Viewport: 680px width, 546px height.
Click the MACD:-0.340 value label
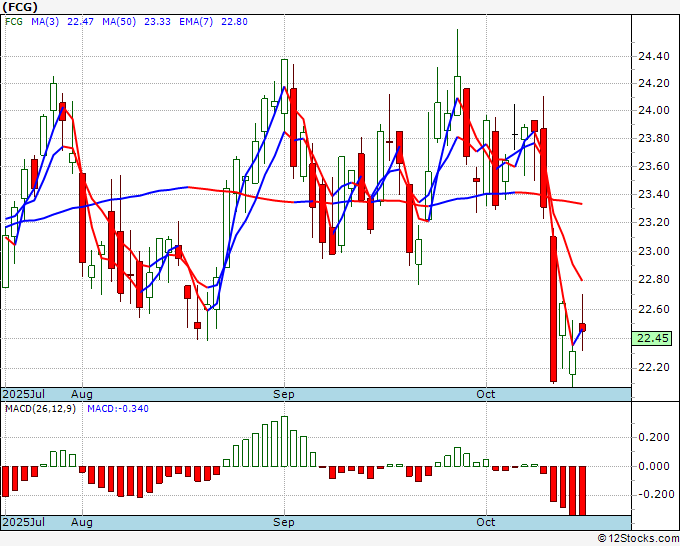(x=118, y=409)
